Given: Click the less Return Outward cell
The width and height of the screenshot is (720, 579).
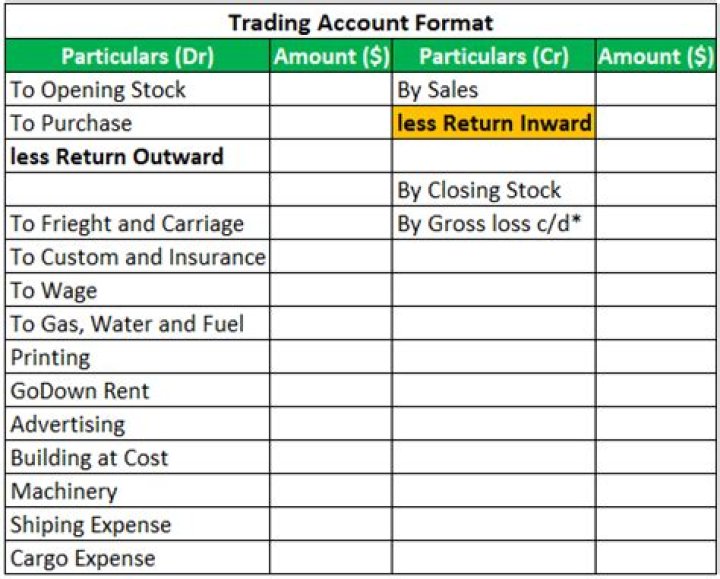Looking at the screenshot, I should 137,157.
